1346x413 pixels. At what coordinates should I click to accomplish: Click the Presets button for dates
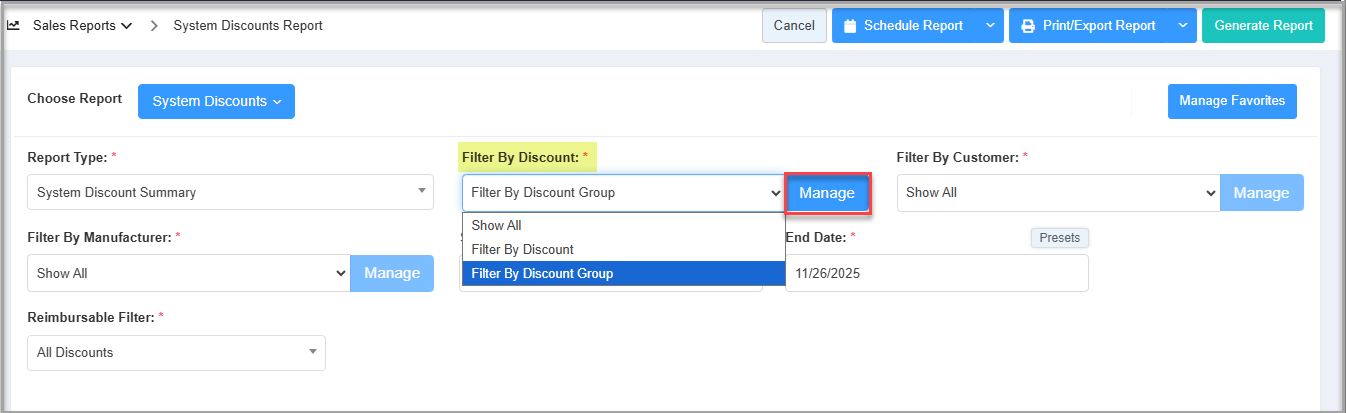[1059, 238]
